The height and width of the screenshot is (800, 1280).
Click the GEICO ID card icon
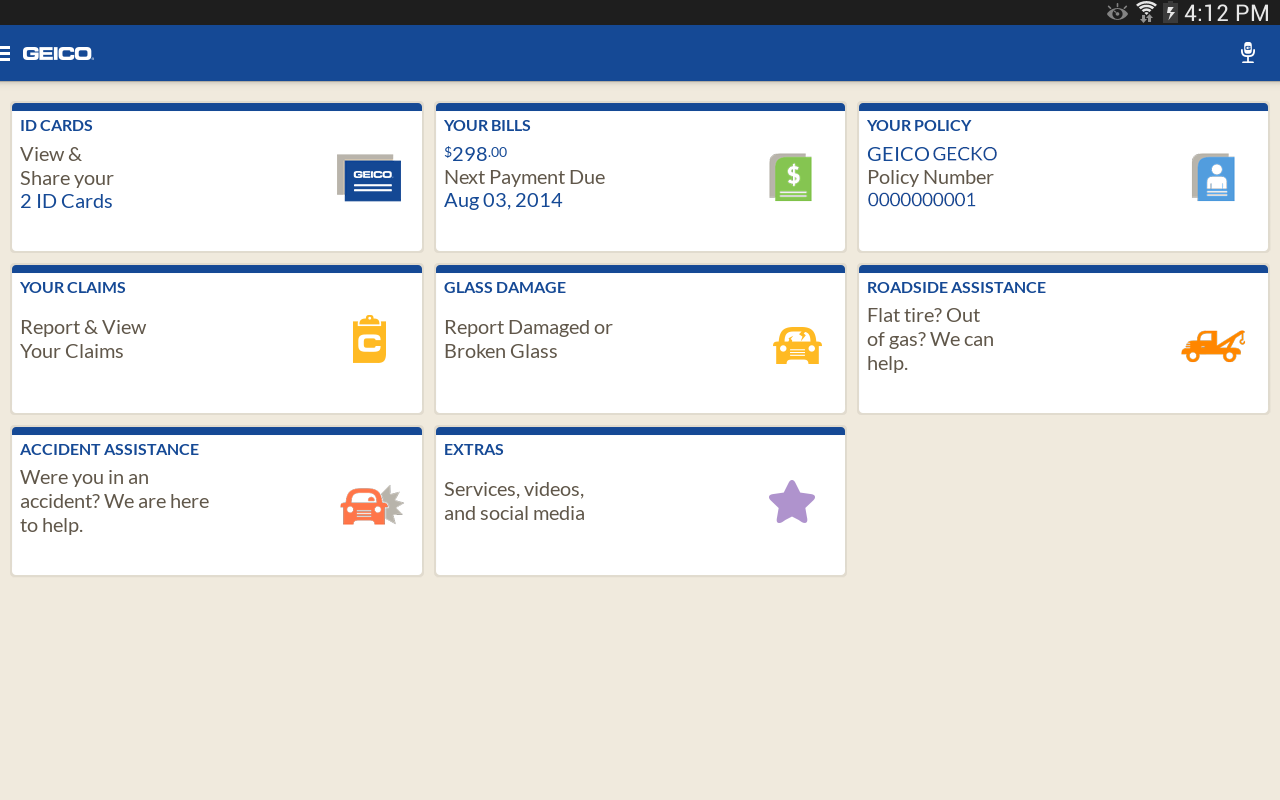coord(369,177)
